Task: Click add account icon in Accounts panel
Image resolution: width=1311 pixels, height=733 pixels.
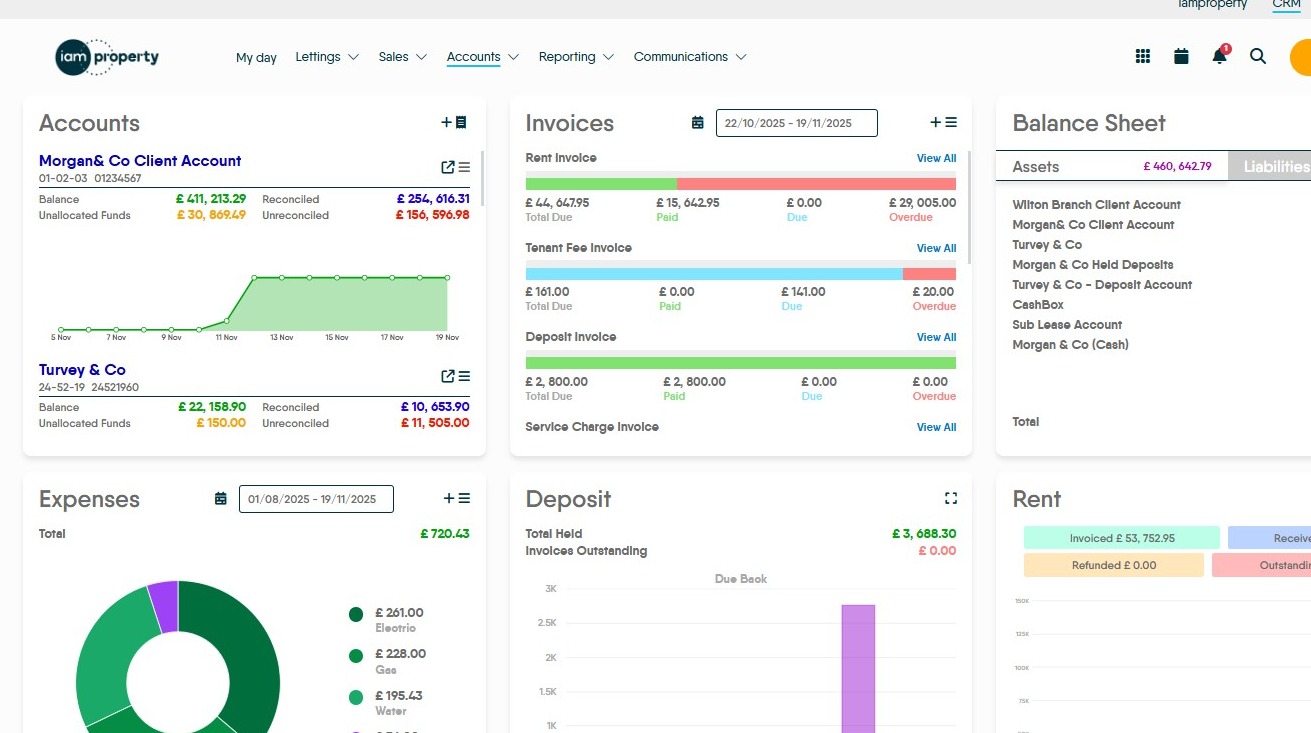Action: click(x=454, y=123)
